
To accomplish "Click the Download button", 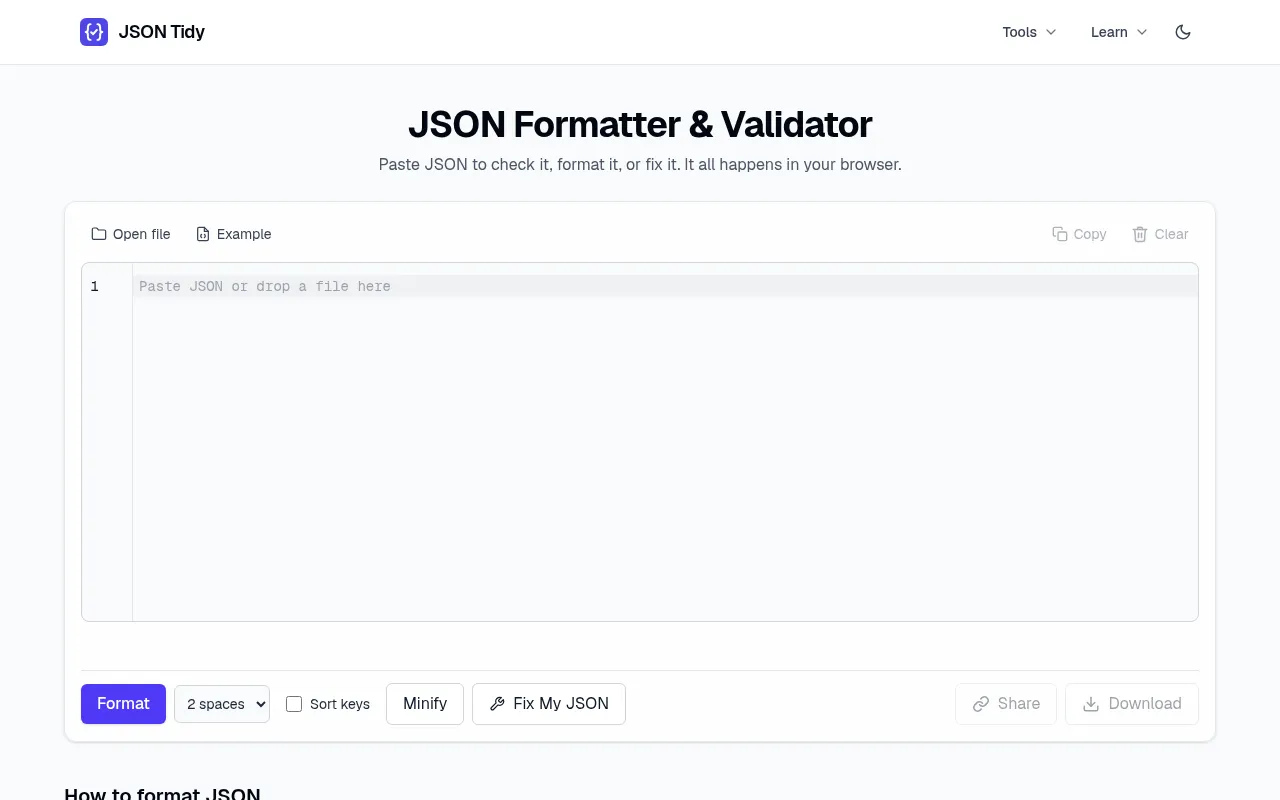I will (1132, 704).
